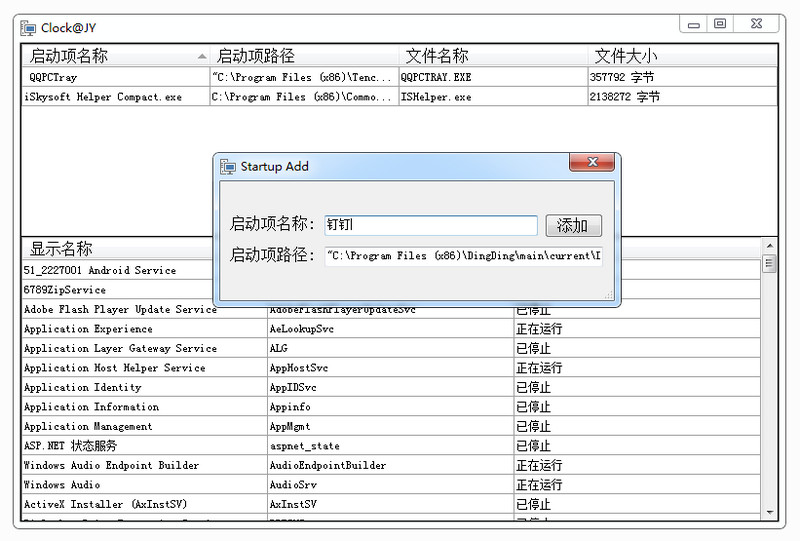Screen dimensions: 800x541
Task: Click the AudioEndpointBuilder service name cell
Action: [x=390, y=465]
